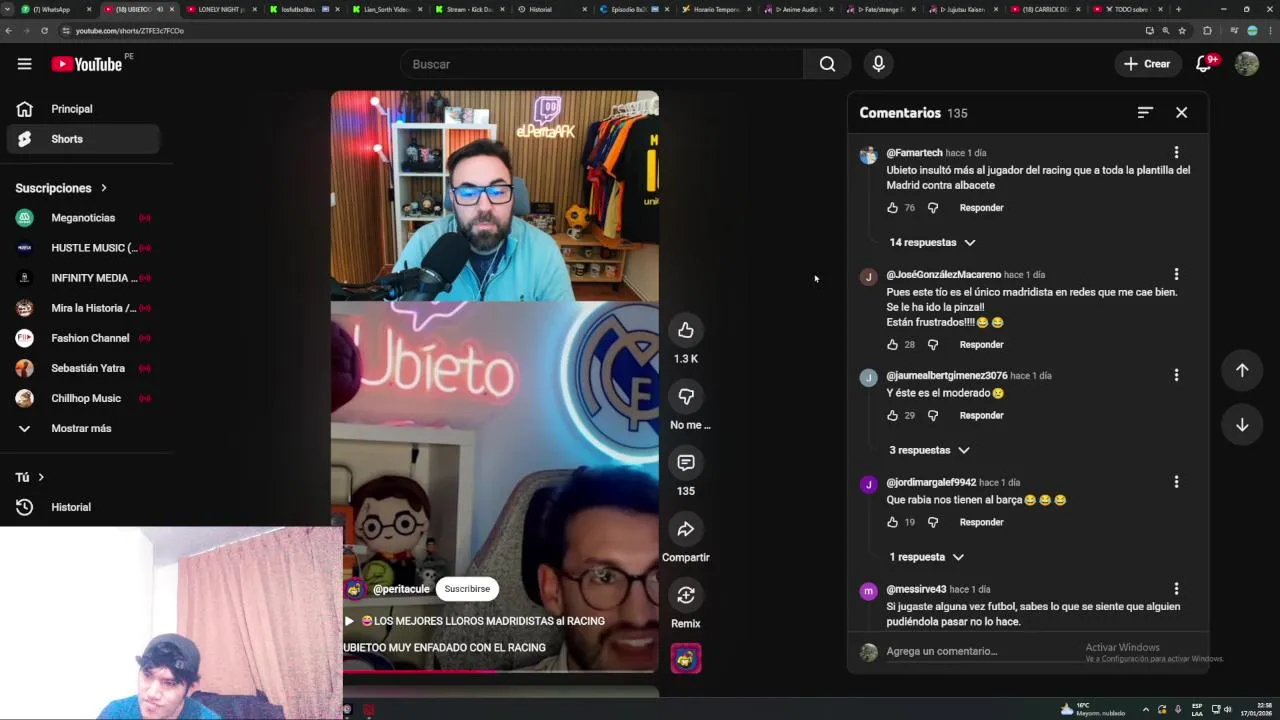
Task: Dislike @jaumealbertgimenez3076's comment
Action: 933,415
